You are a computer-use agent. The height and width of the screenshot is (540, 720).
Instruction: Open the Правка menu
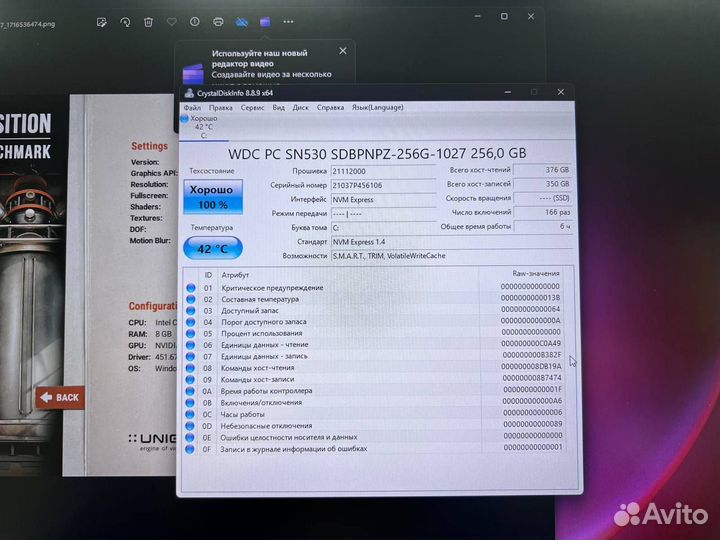click(220, 107)
